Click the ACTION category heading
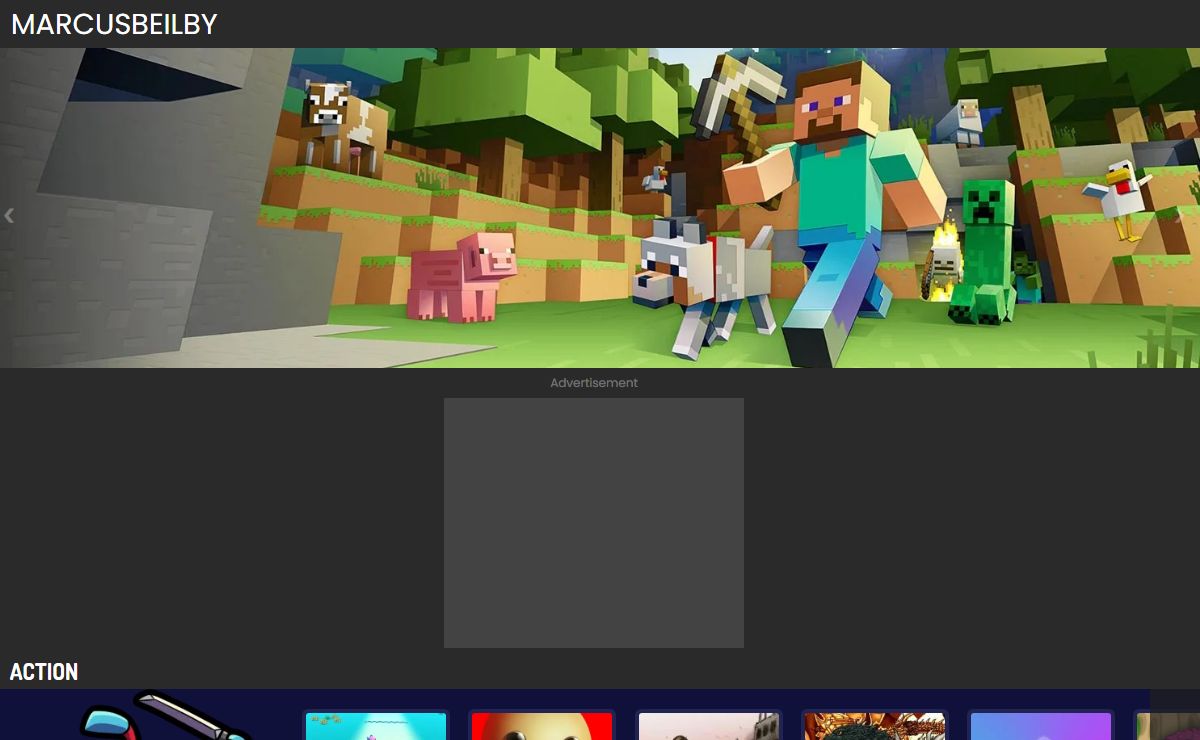The width and height of the screenshot is (1200, 740). (x=44, y=672)
